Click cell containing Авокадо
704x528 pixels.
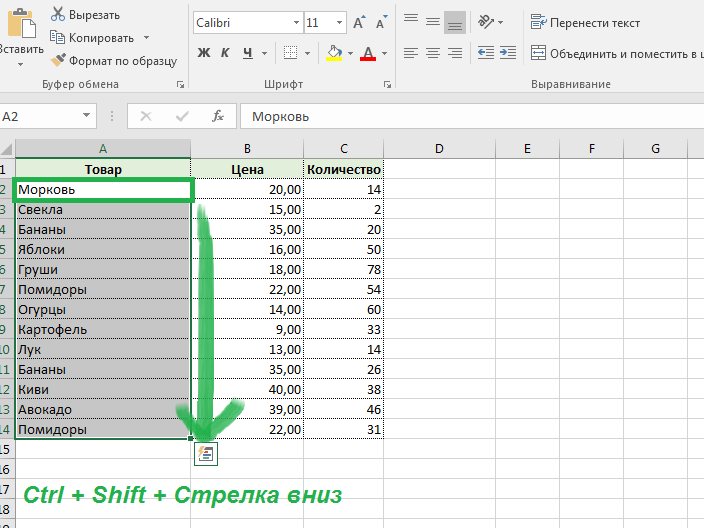[103, 409]
